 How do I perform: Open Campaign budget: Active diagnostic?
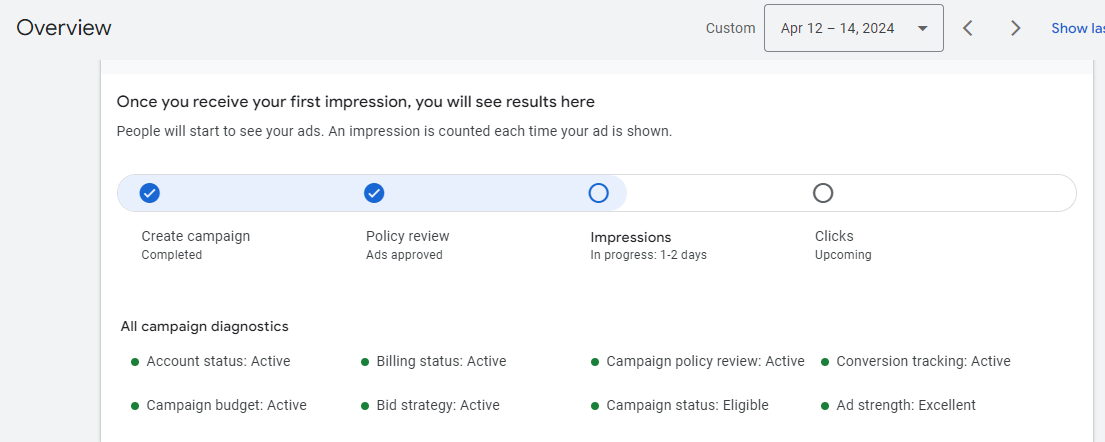coord(226,405)
